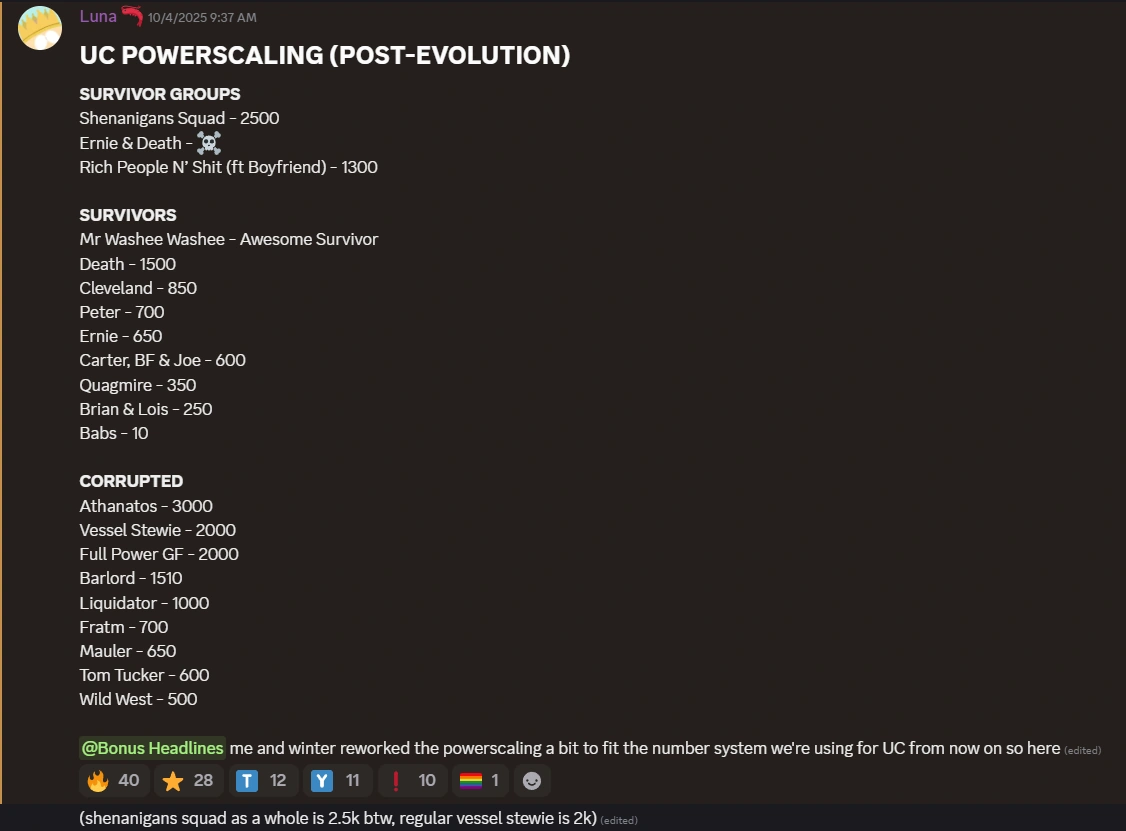Click the SURVIVOR GROUPS heading

pyautogui.click(x=160, y=94)
